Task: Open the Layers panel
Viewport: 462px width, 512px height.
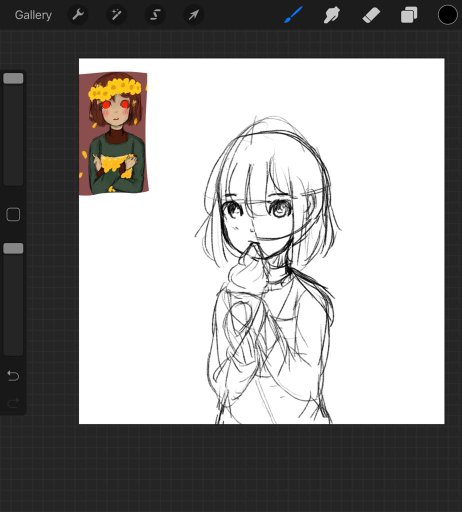Action: [409, 15]
